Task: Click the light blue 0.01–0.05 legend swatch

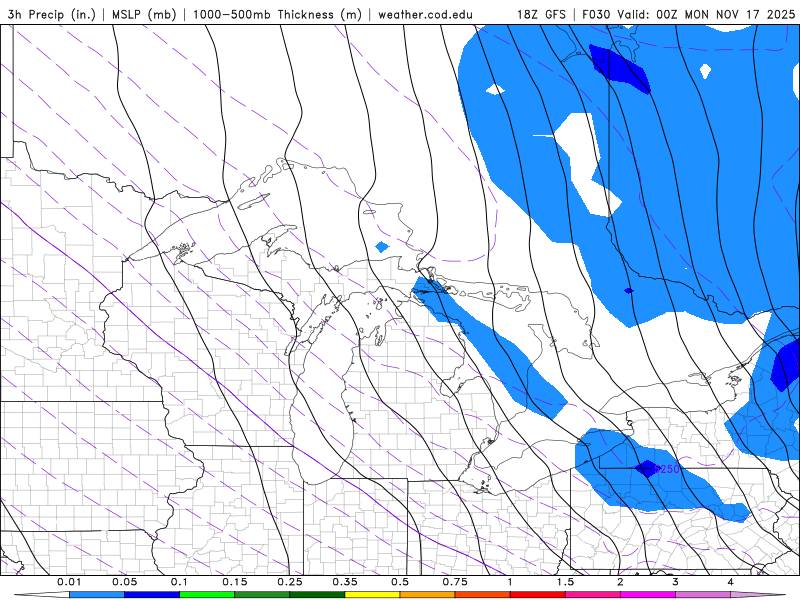Action: click(x=97, y=595)
